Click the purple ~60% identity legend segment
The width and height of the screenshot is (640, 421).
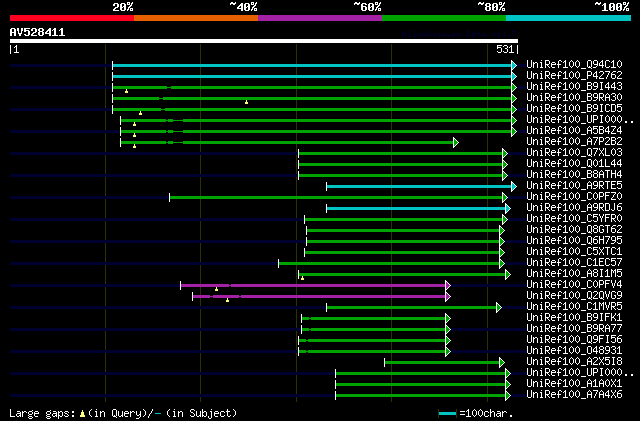click(320, 18)
